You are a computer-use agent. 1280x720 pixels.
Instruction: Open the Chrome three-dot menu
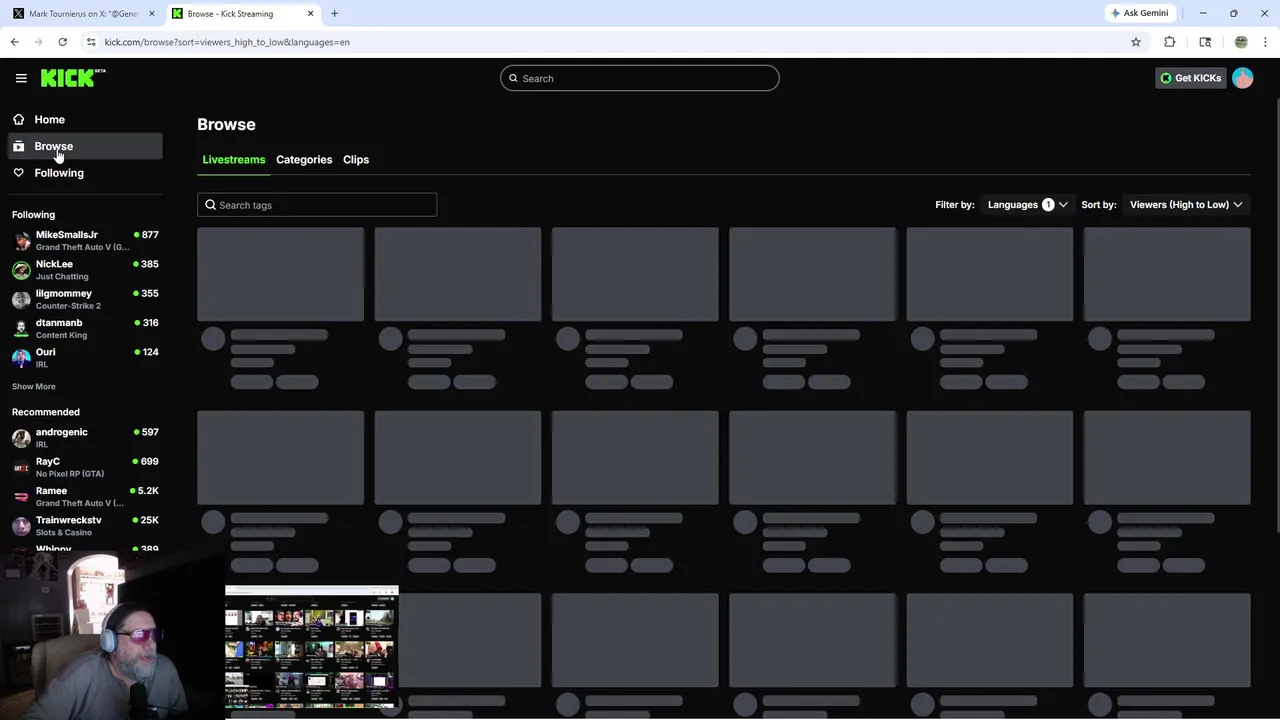(1266, 42)
